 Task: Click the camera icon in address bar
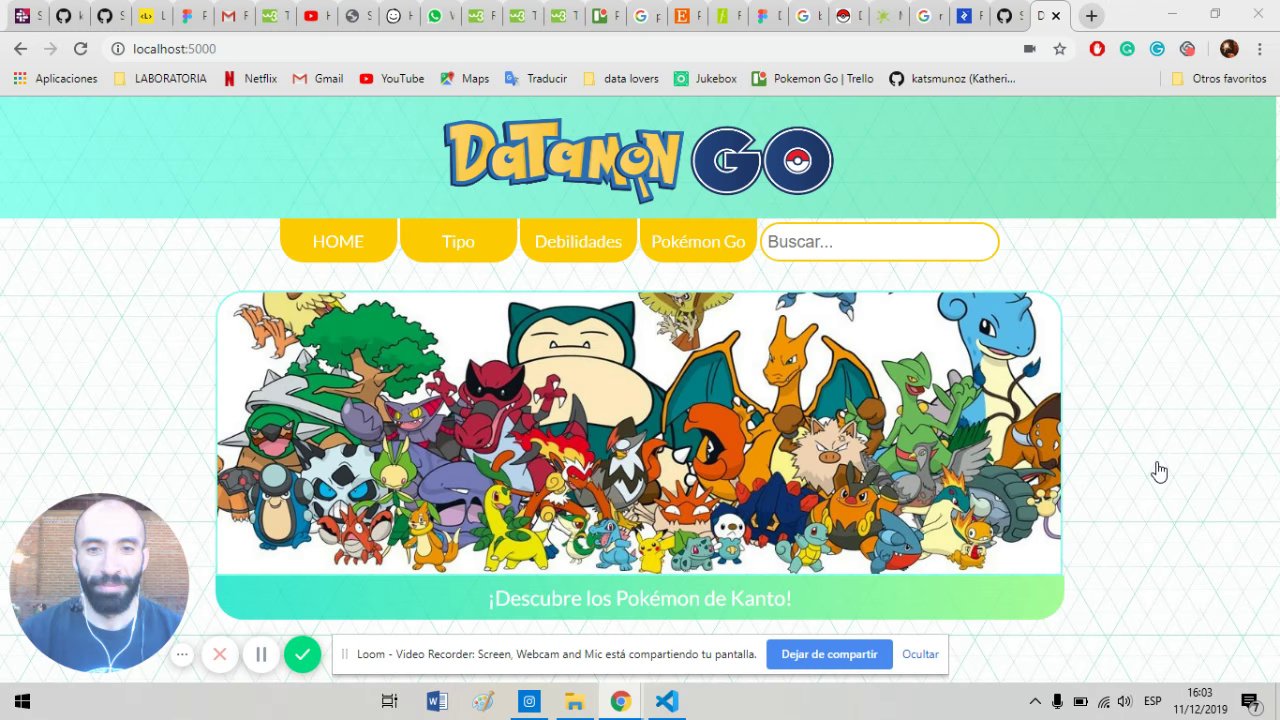(1030, 49)
